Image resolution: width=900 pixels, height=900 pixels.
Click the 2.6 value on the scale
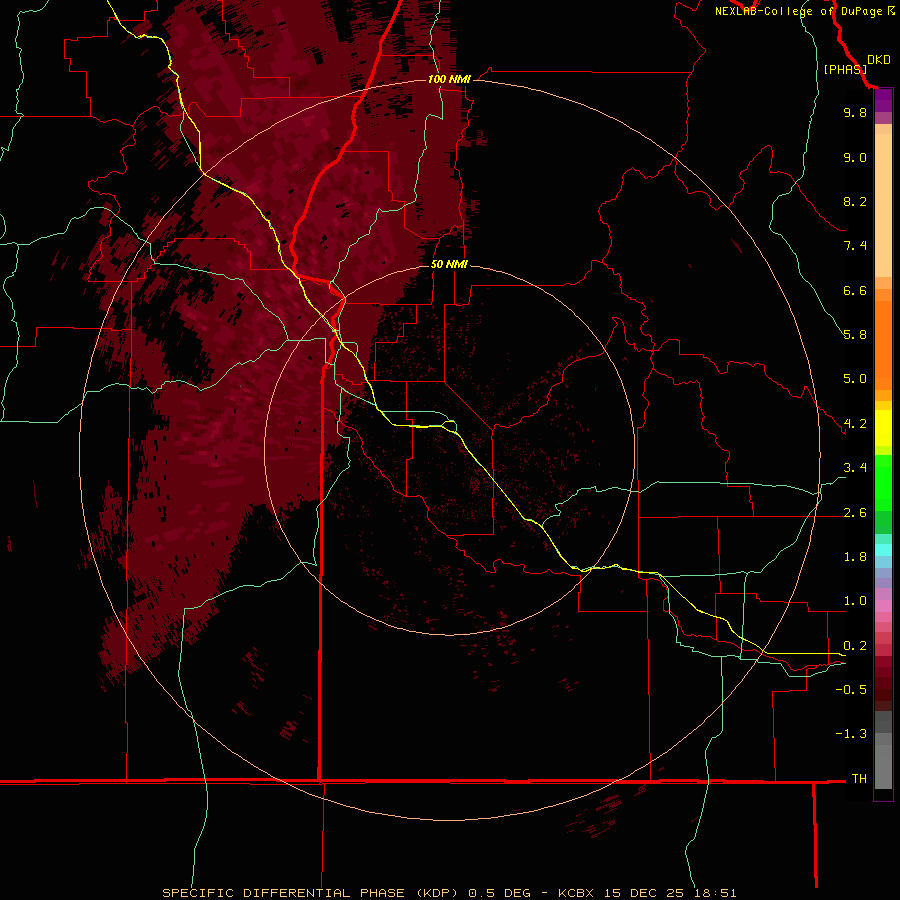[855, 513]
